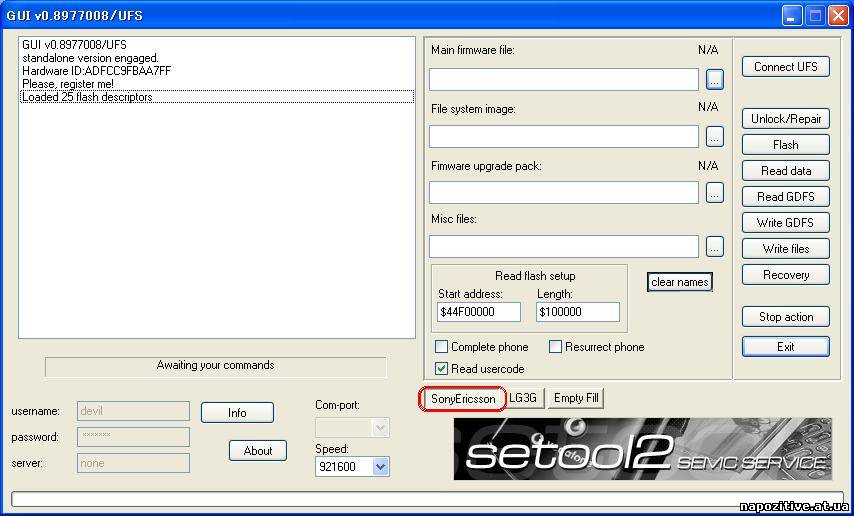Open the About dialog
The width and height of the screenshot is (854, 516).
258,451
